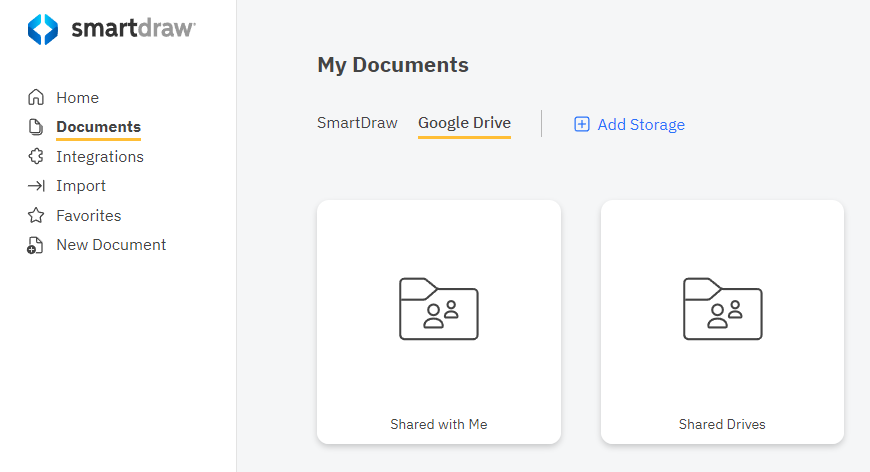The image size is (870, 472).
Task: Open the Shared Drives folder icon
Action: [x=722, y=309]
